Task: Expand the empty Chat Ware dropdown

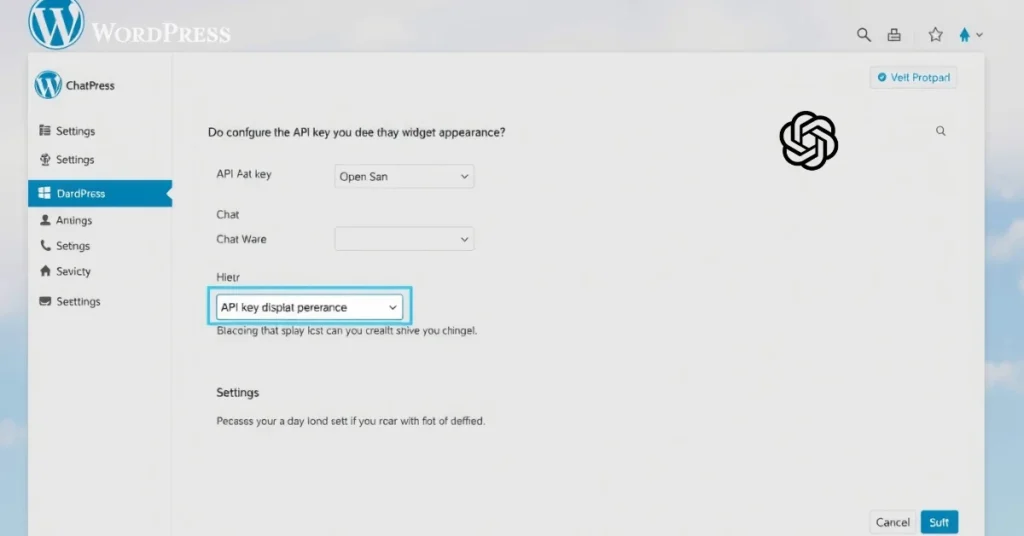Action: click(x=404, y=239)
